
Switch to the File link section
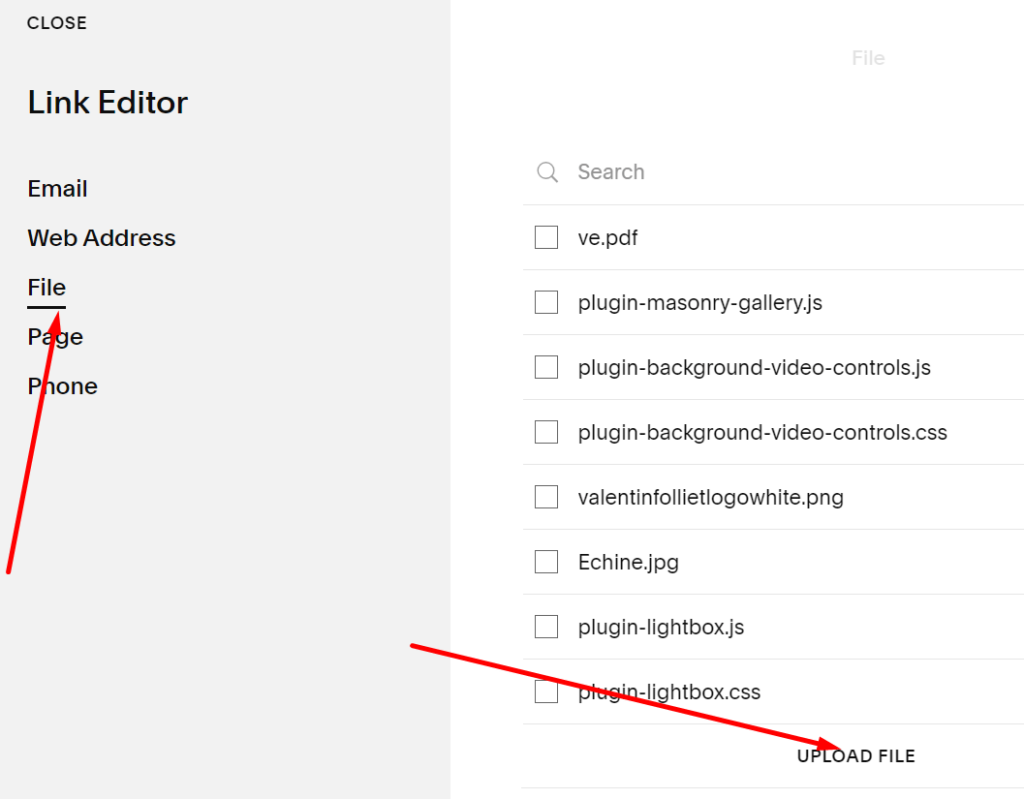pyautogui.click(x=46, y=287)
